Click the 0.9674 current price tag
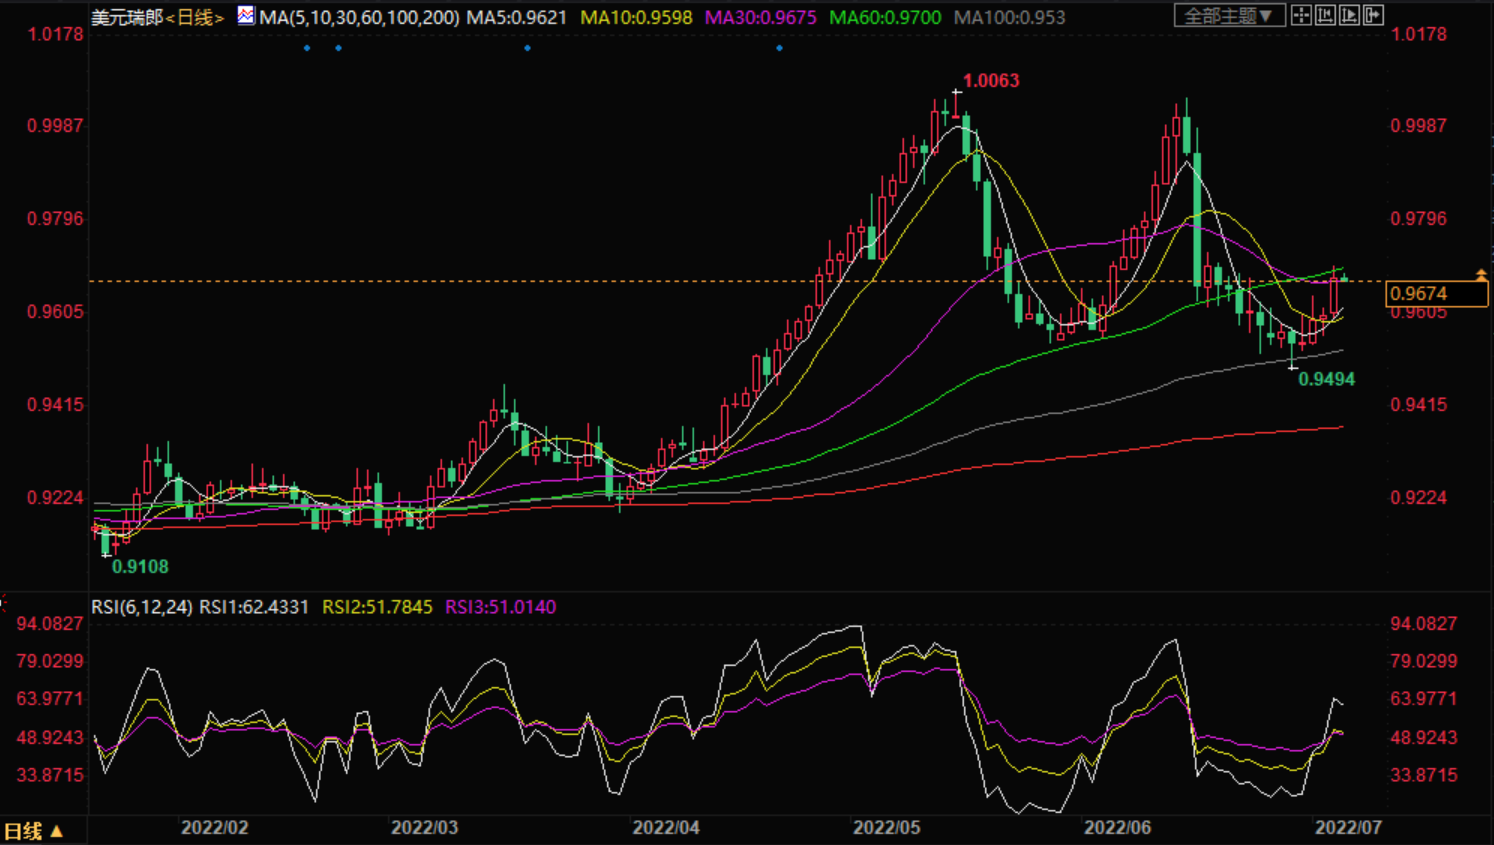1494x845 pixels. point(1436,293)
